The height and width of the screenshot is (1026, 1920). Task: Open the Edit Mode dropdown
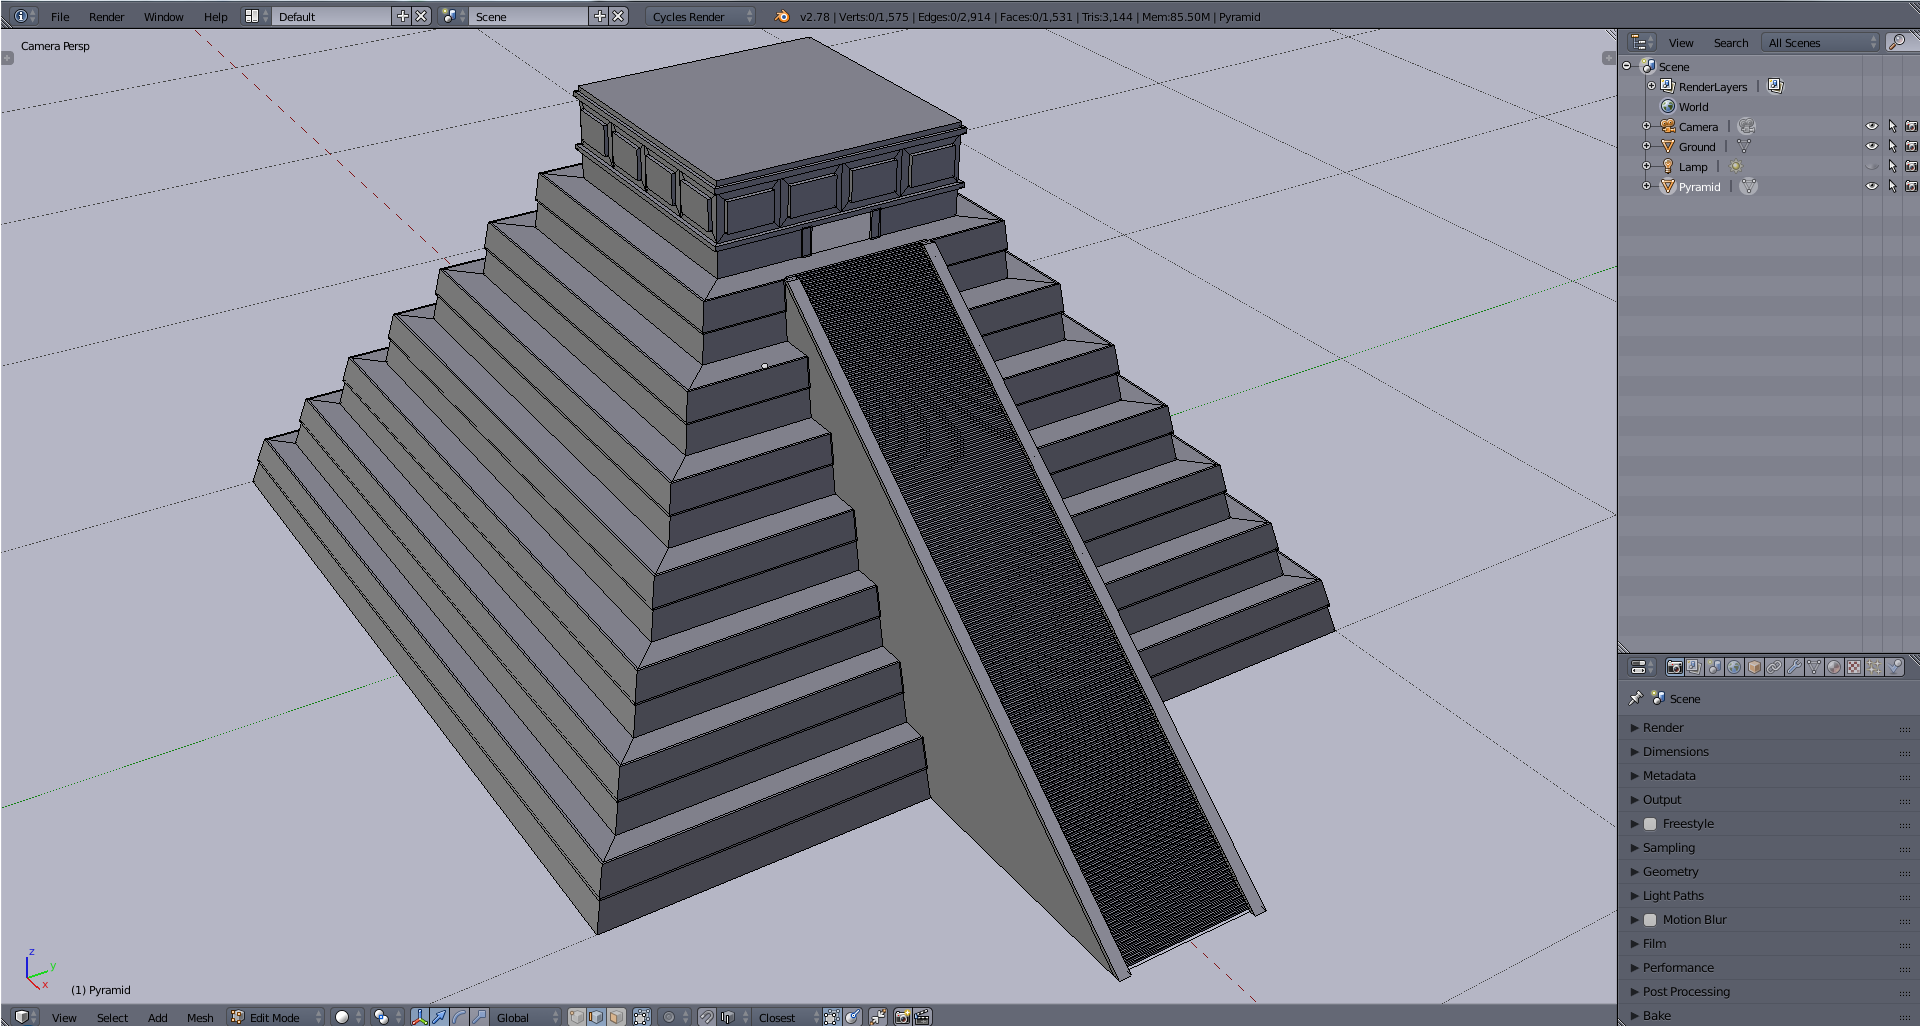[x=276, y=1017]
